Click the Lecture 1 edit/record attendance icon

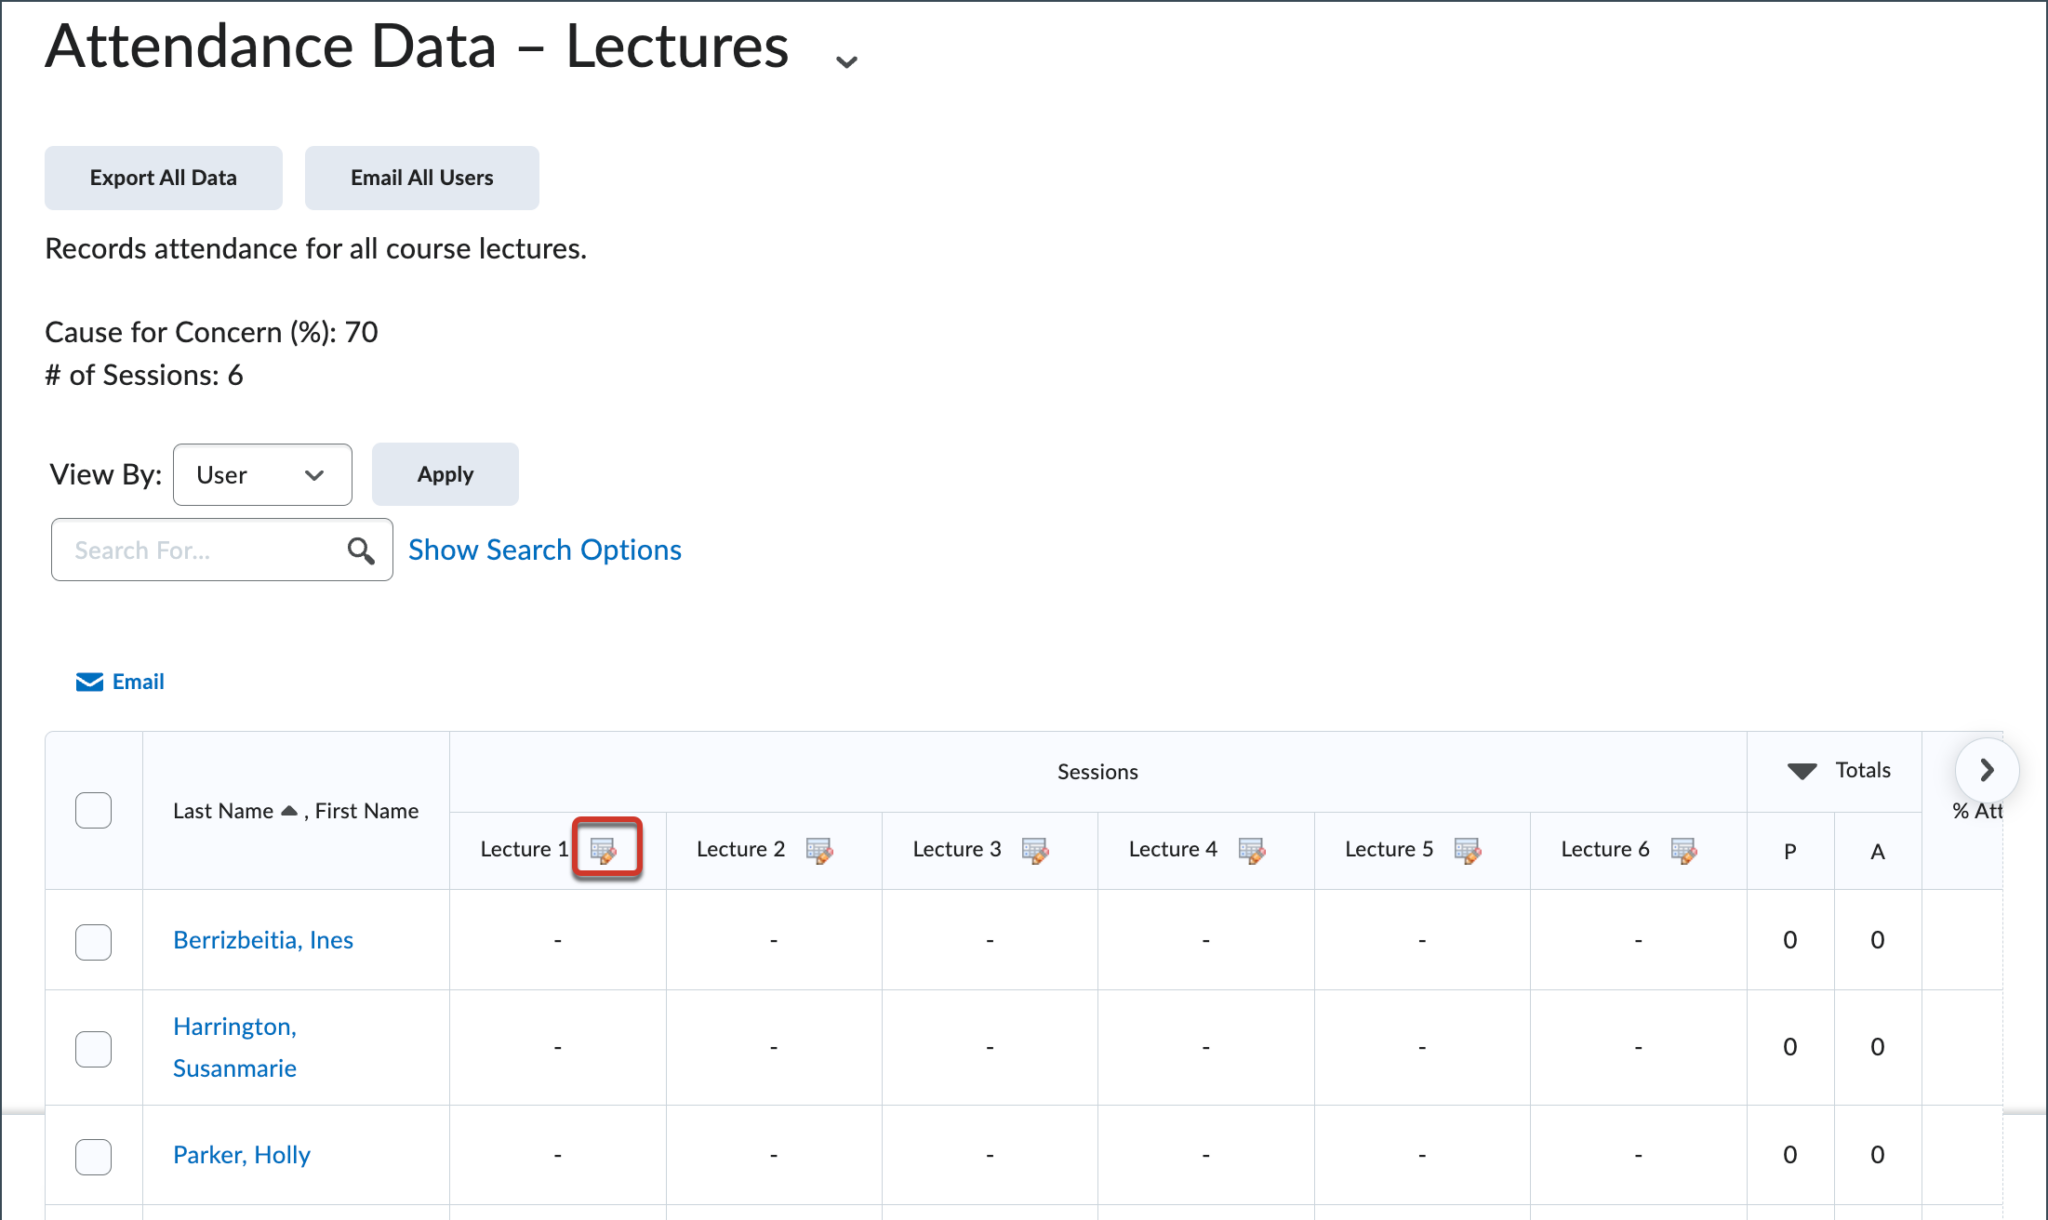pyautogui.click(x=604, y=848)
